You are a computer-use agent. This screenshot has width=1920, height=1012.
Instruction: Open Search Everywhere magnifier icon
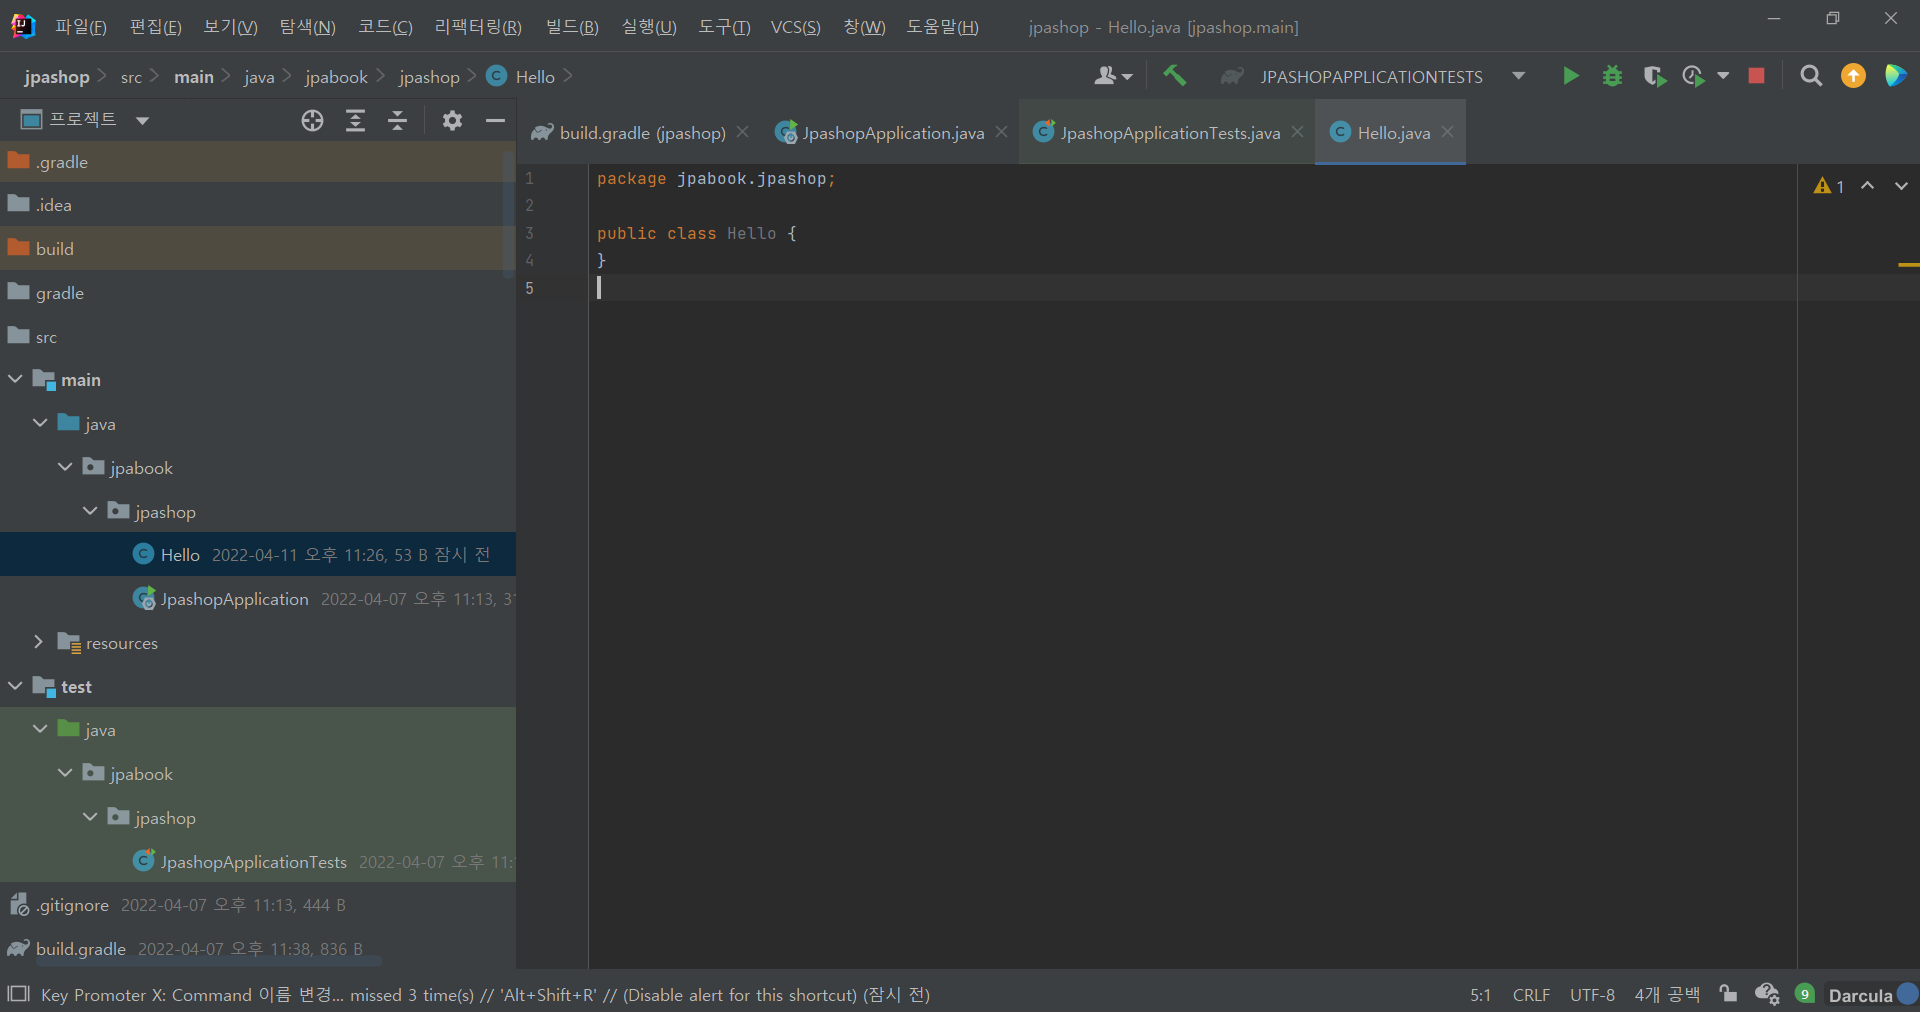pyautogui.click(x=1810, y=76)
